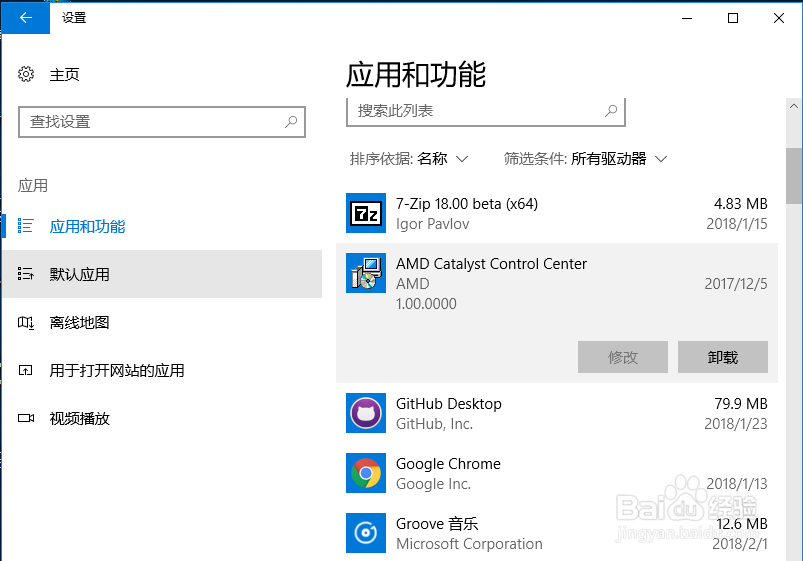Maximize the 设置 window
Image resolution: width=803 pixels, height=561 pixels.
tap(733, 18)
